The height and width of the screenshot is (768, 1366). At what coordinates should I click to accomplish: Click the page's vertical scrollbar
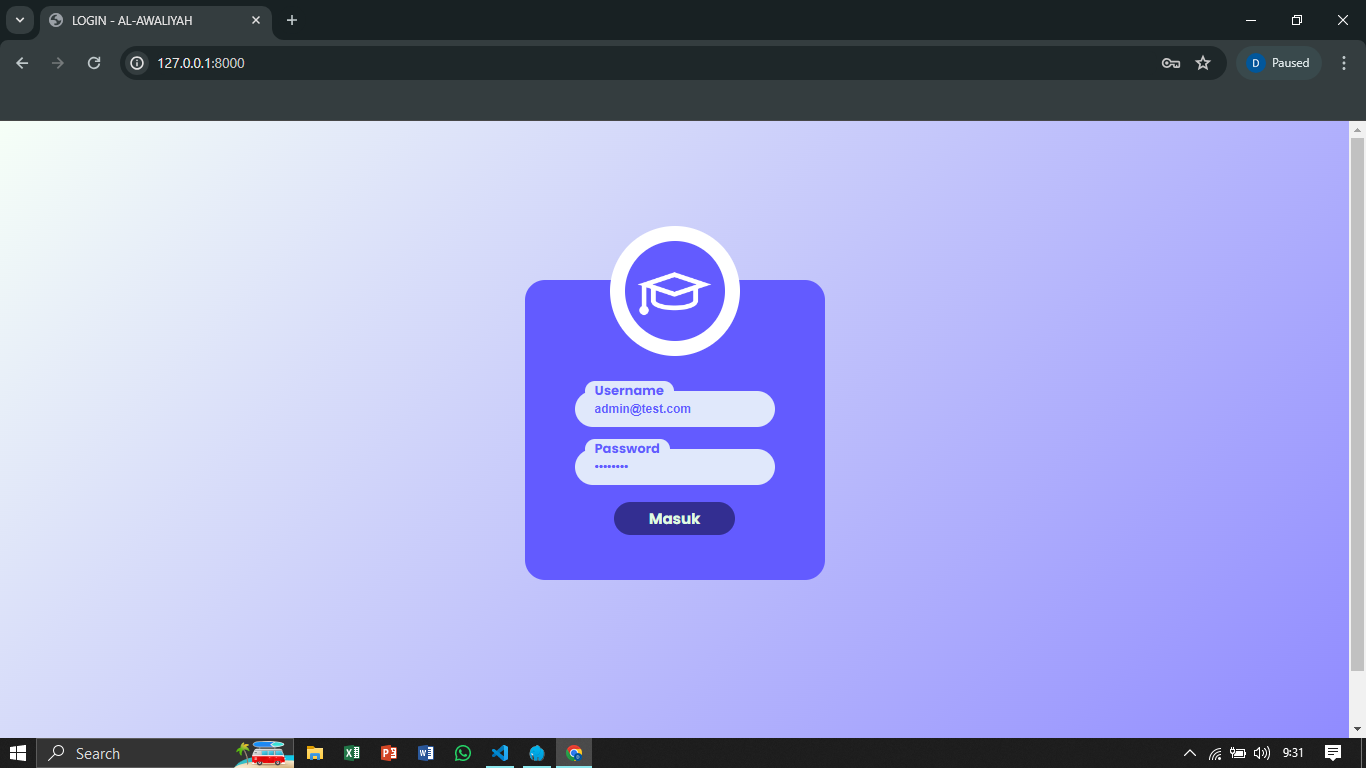tap(1357, 400)
